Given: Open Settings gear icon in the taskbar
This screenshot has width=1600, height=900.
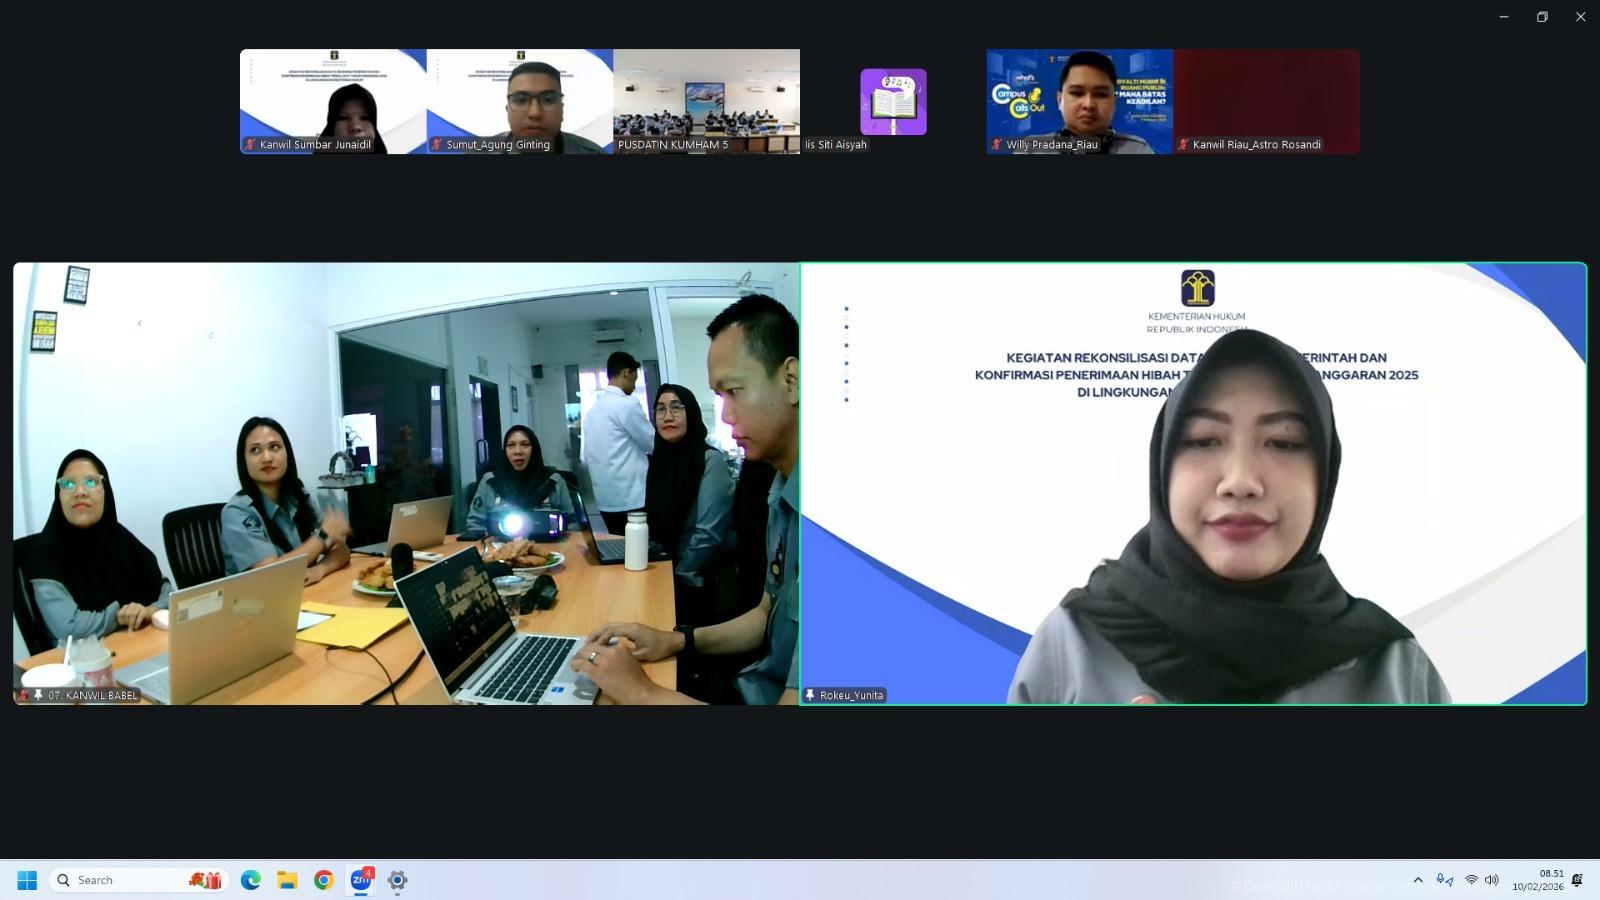Looking at the screenshot, I should [x=397, y=880].
